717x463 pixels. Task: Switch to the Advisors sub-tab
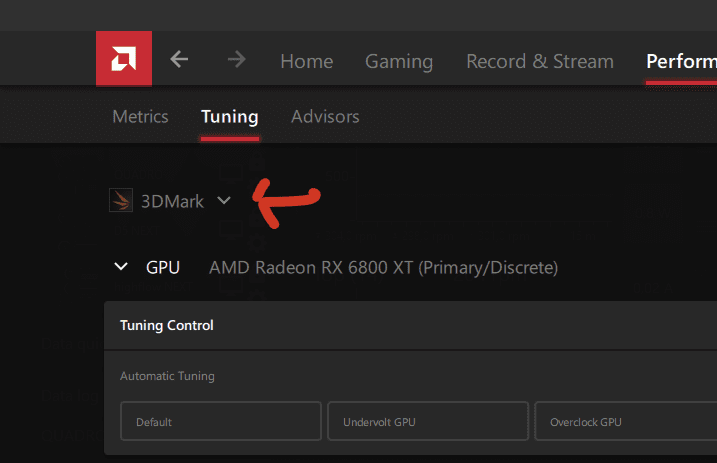click(325, 117)
